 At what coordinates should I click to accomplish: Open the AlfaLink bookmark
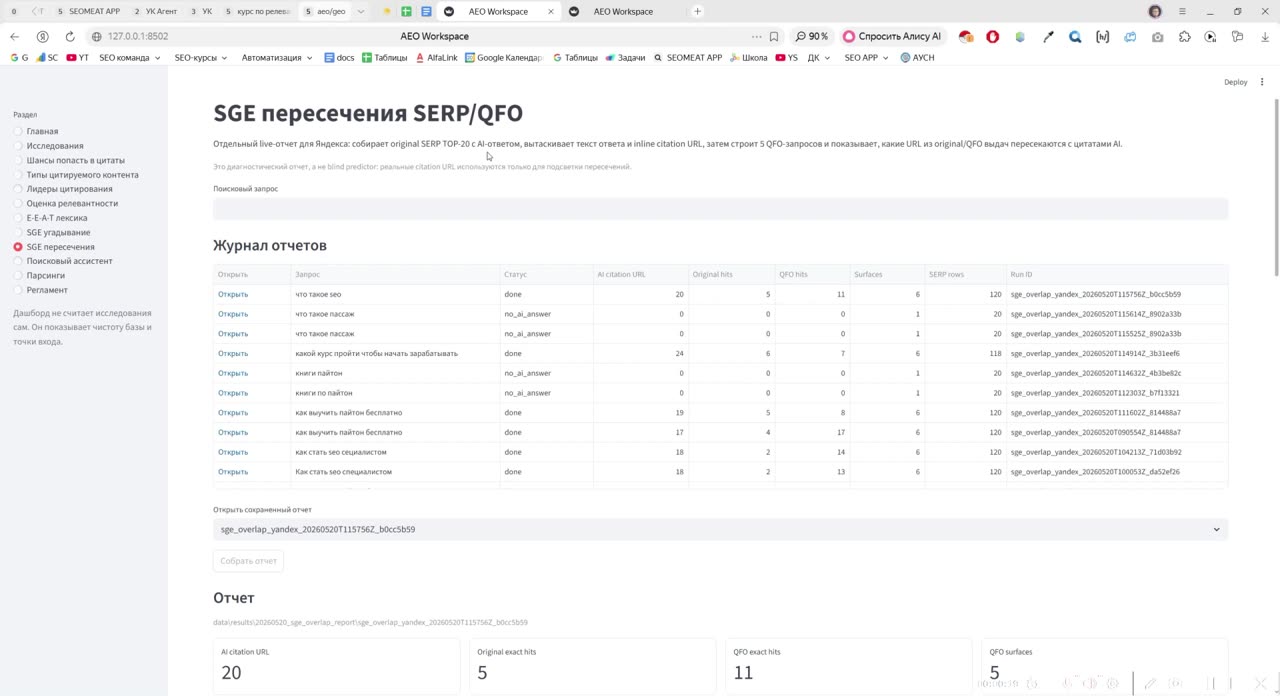tap(436, 57)
